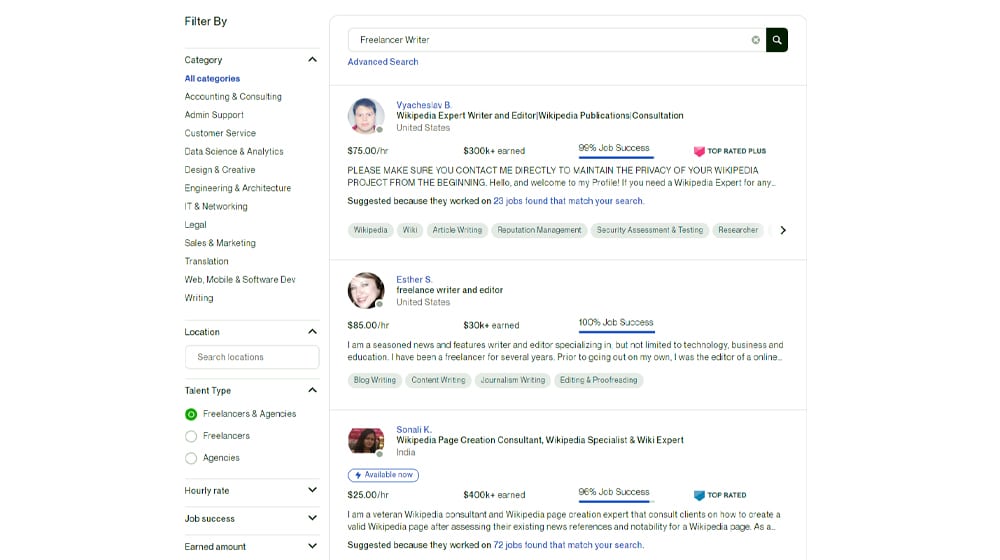Viewport: 1000px width, 560px height.
Task: Click the search magnifier button
Action: pyautogui.click(x=776, y=40)
